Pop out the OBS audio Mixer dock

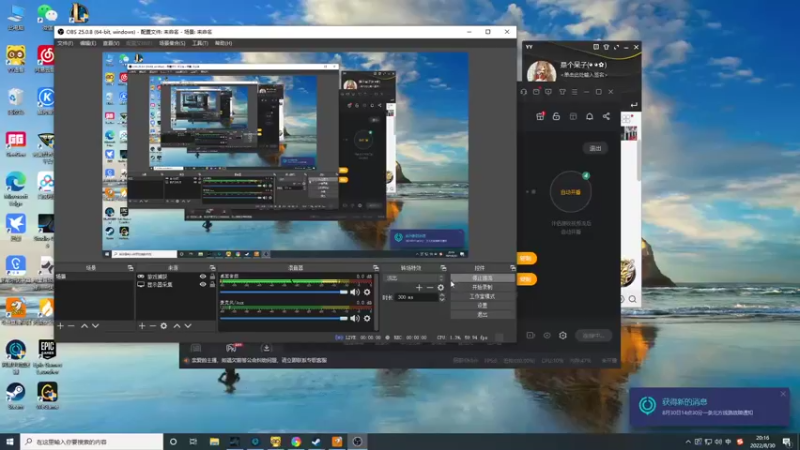376,268
